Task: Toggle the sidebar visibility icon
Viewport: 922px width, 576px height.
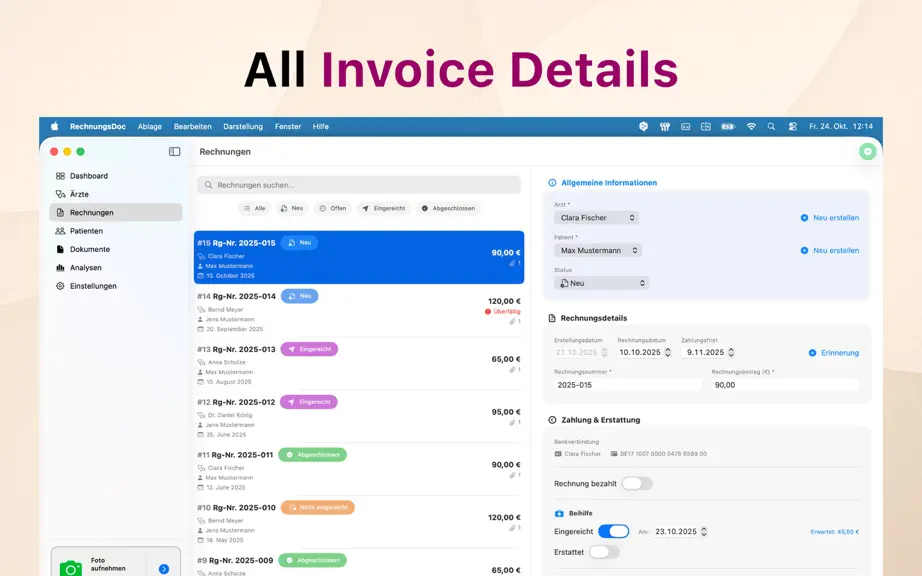Action: point(175,152)
